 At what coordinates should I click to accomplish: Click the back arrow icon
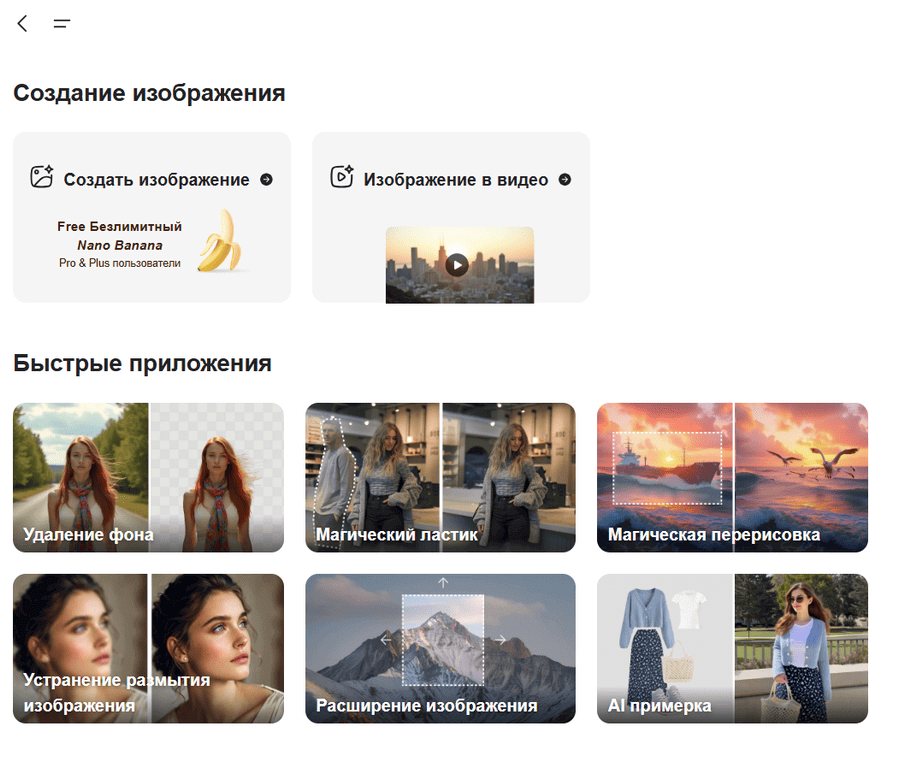[23, 24]
